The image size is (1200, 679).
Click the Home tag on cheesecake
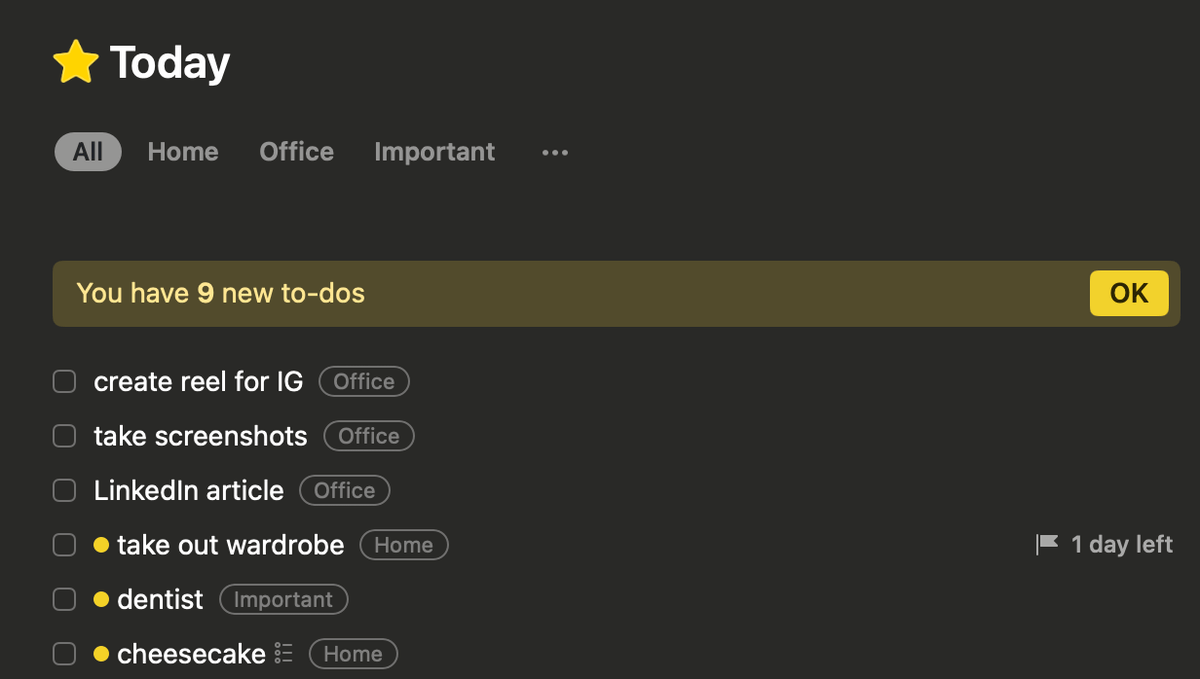point(353,653)
